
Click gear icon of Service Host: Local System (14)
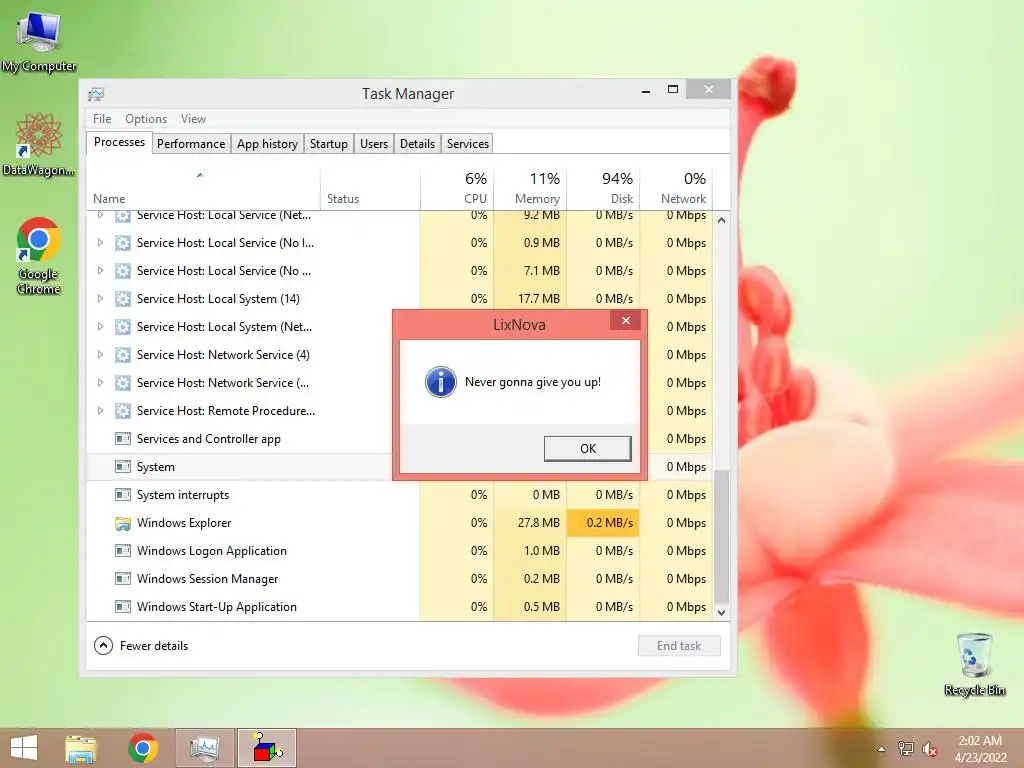pyautogui.click(x=122, y=298)
